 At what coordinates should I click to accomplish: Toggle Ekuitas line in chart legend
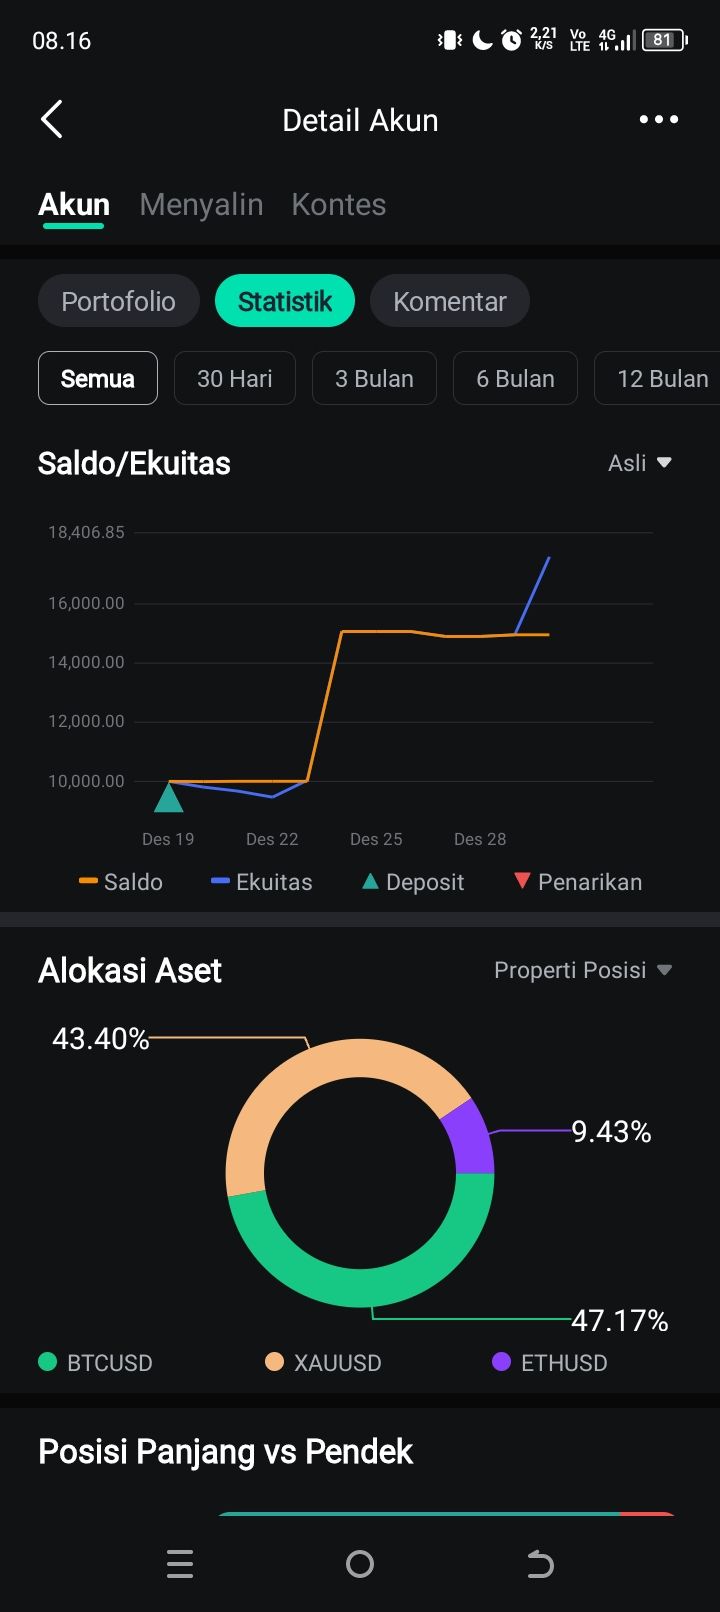[x=262, y=882]
